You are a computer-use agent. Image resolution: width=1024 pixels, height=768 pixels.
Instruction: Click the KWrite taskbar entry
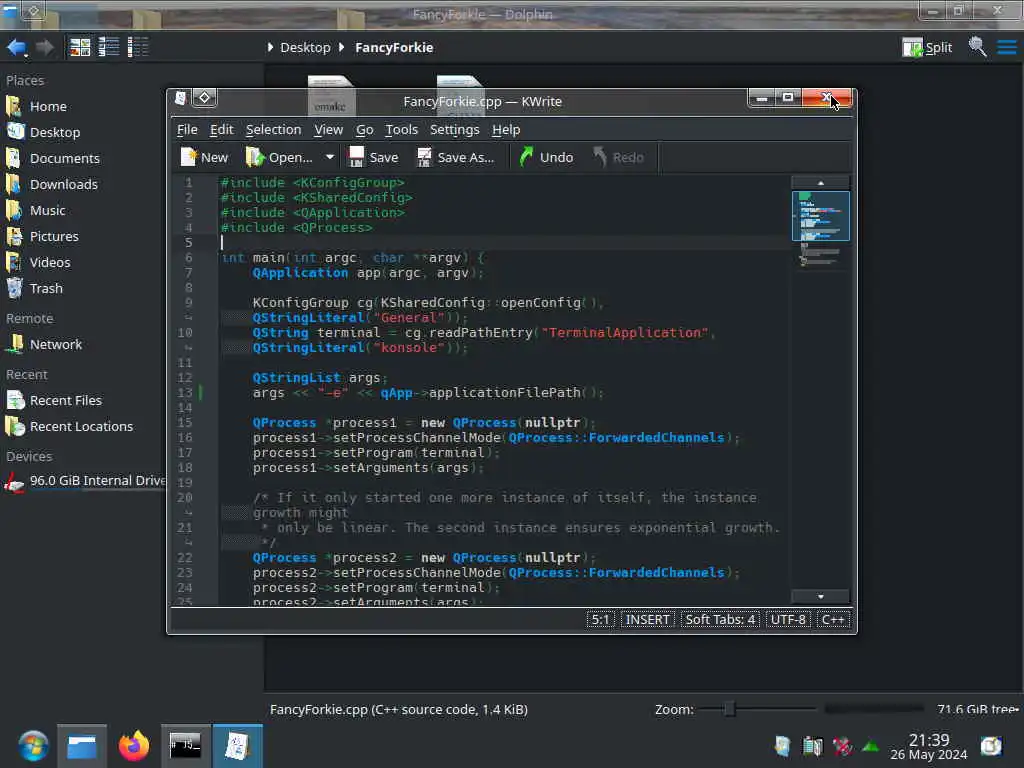[x=238, y=746]
